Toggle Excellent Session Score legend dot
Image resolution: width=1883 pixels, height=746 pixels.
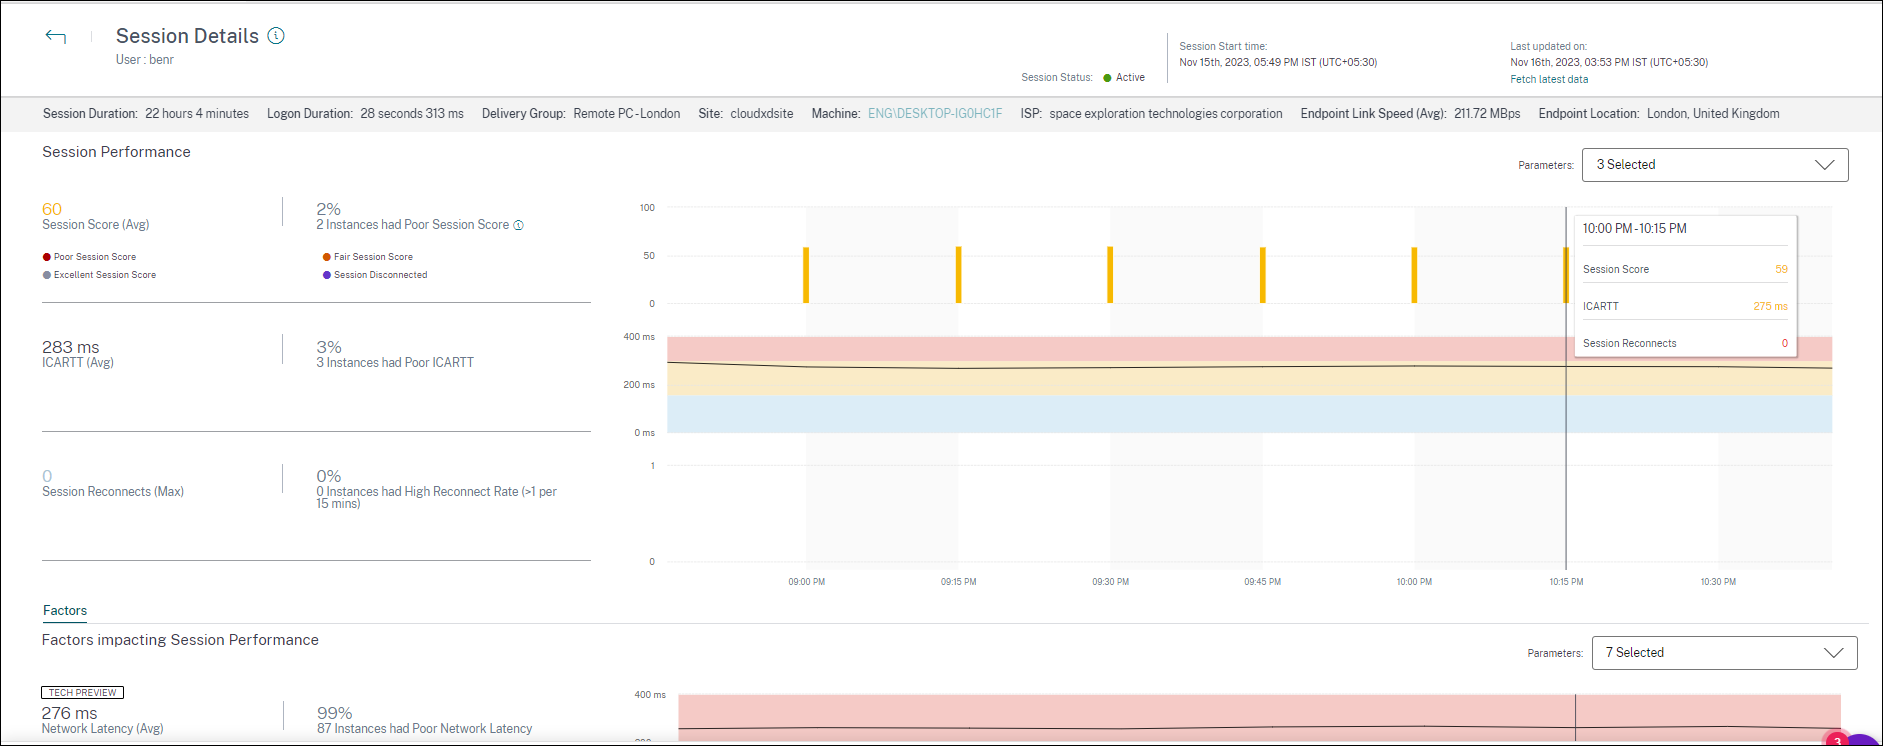pyautogui.click(x=47, y=275)
